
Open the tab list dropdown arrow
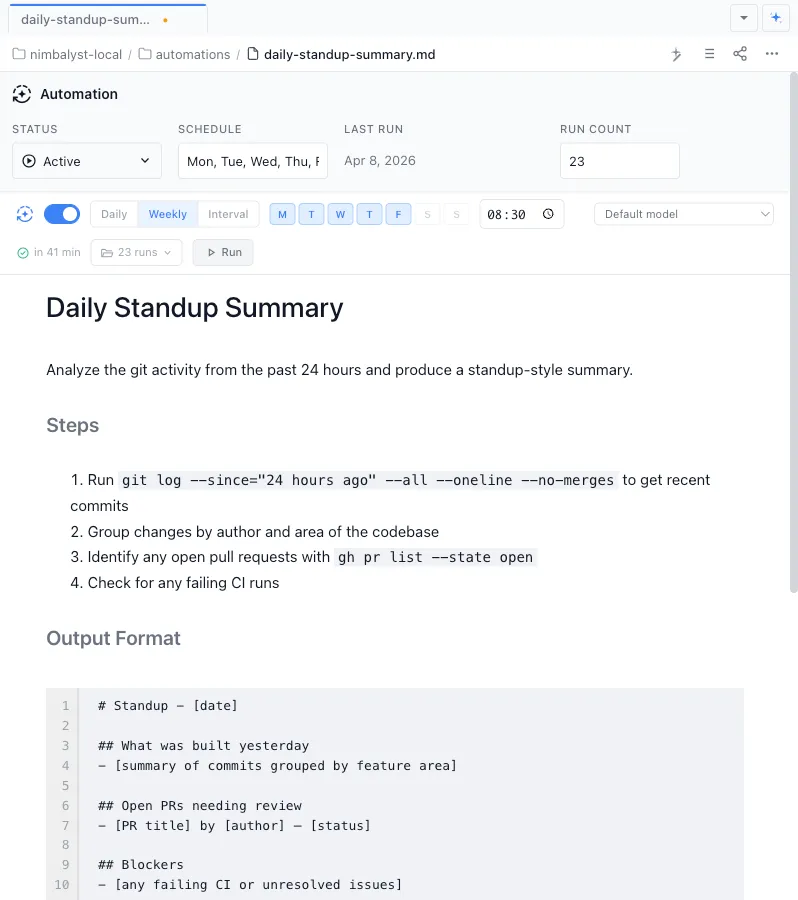point(743,18)
